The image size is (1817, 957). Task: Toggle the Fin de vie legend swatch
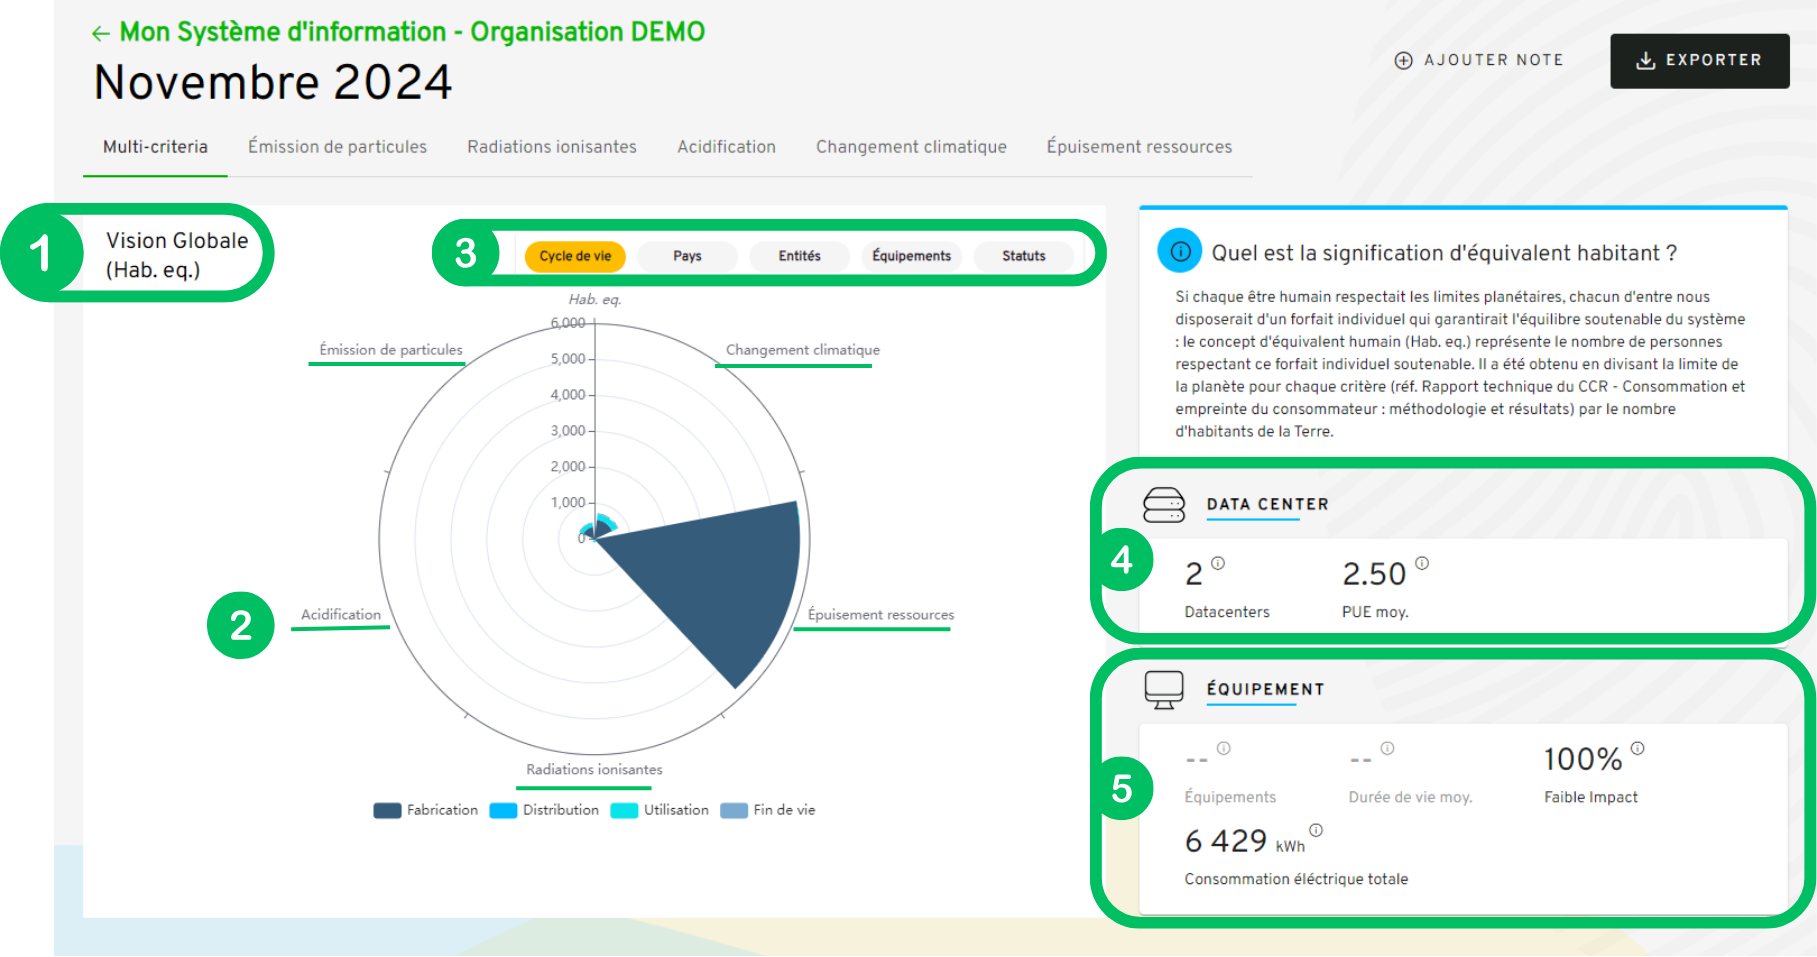(x=734, y=810)
